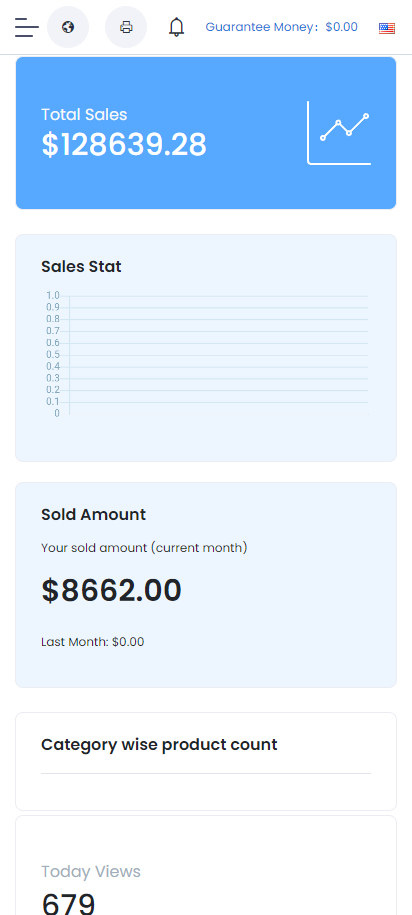Image resolution: width=412 pixels, height=915 pixels.
Task: Click inside the Sales Stat chart area
Action: coord(219,355)
